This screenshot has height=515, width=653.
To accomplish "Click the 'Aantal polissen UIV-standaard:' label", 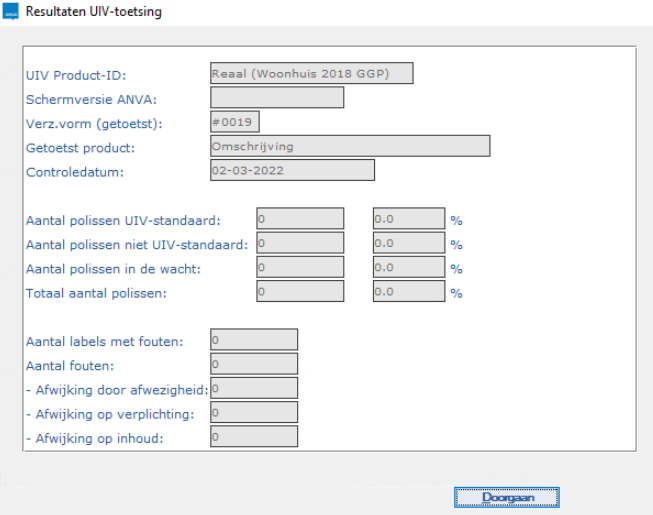I will 123,221.
